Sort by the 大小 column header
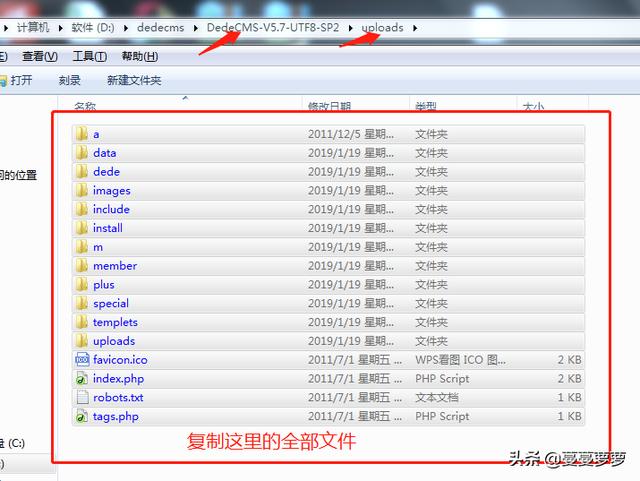Viewport: 640px width, 481px height. click(x=533, y=107)
